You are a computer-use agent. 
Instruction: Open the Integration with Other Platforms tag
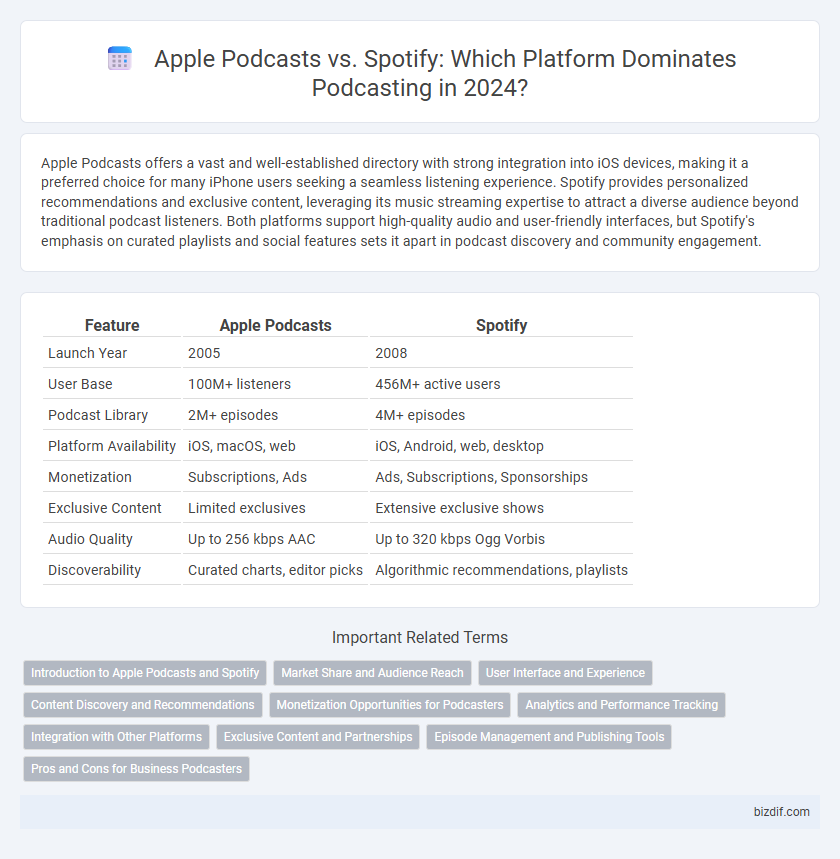tap(116, 737)
